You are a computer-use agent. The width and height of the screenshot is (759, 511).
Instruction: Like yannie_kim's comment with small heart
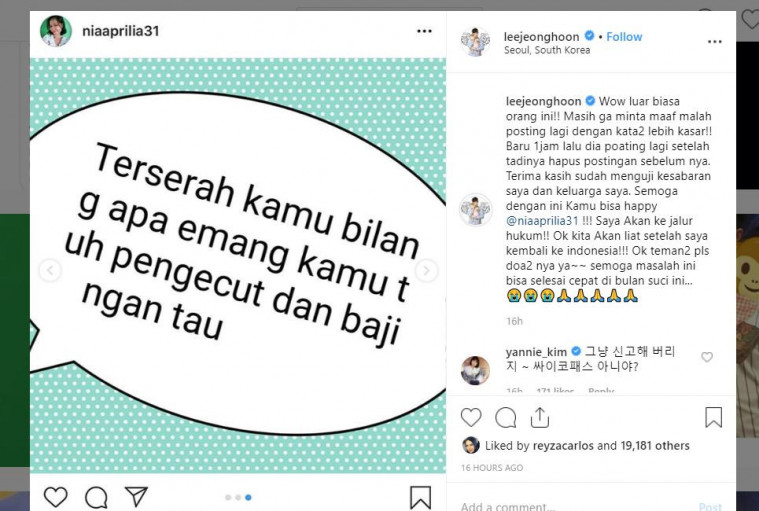click(x=707, y=357)
